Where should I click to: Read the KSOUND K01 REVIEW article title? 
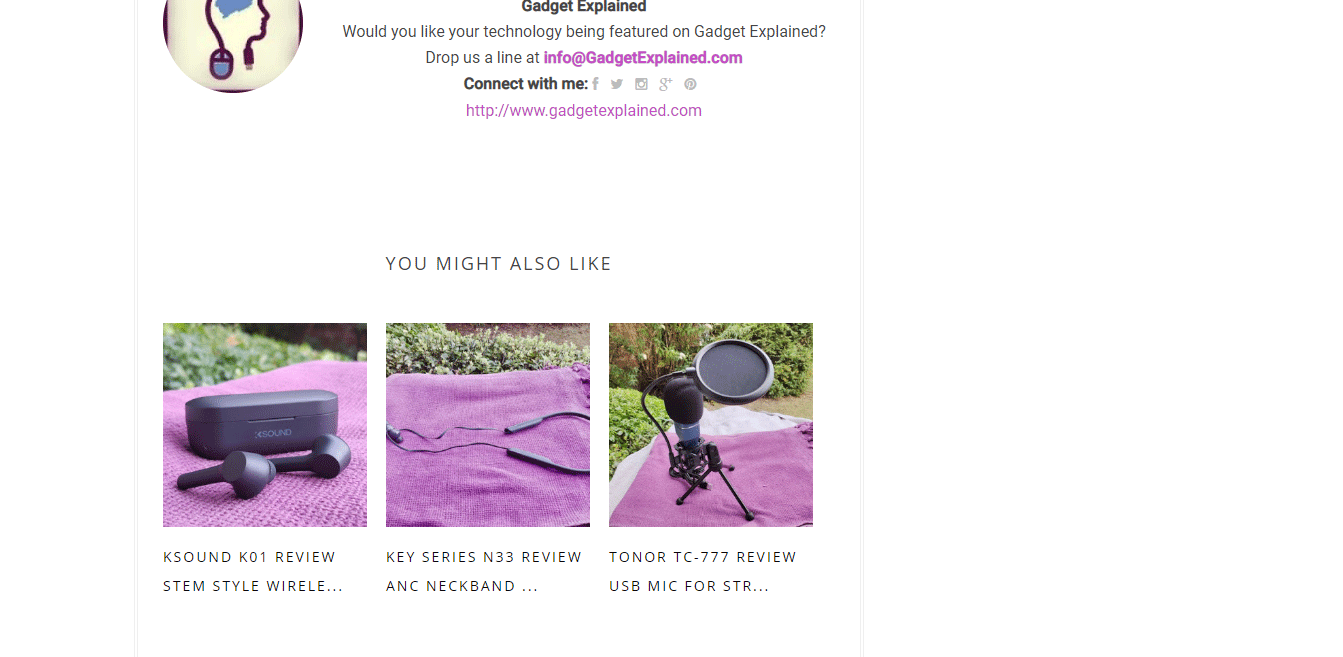pos(250,557)
